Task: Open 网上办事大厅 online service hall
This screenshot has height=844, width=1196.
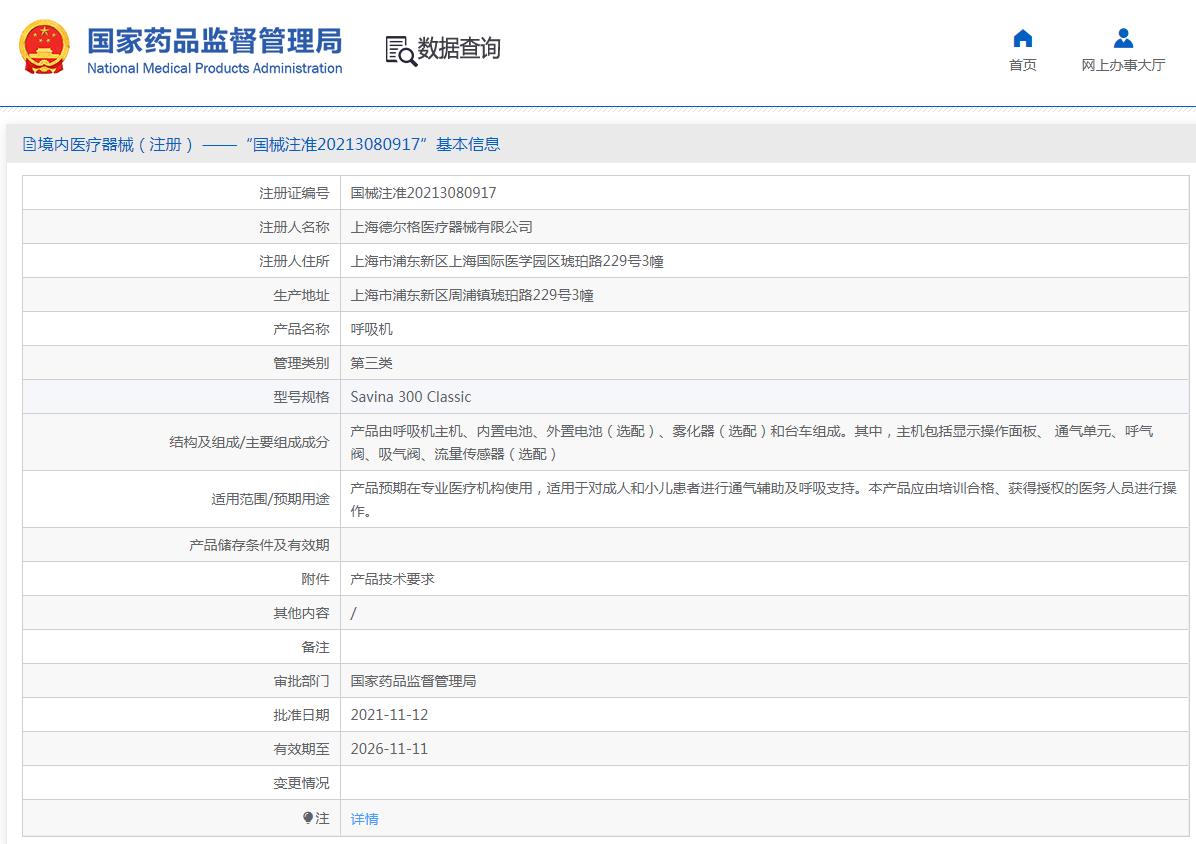Action: click(x=1123, y=62)
